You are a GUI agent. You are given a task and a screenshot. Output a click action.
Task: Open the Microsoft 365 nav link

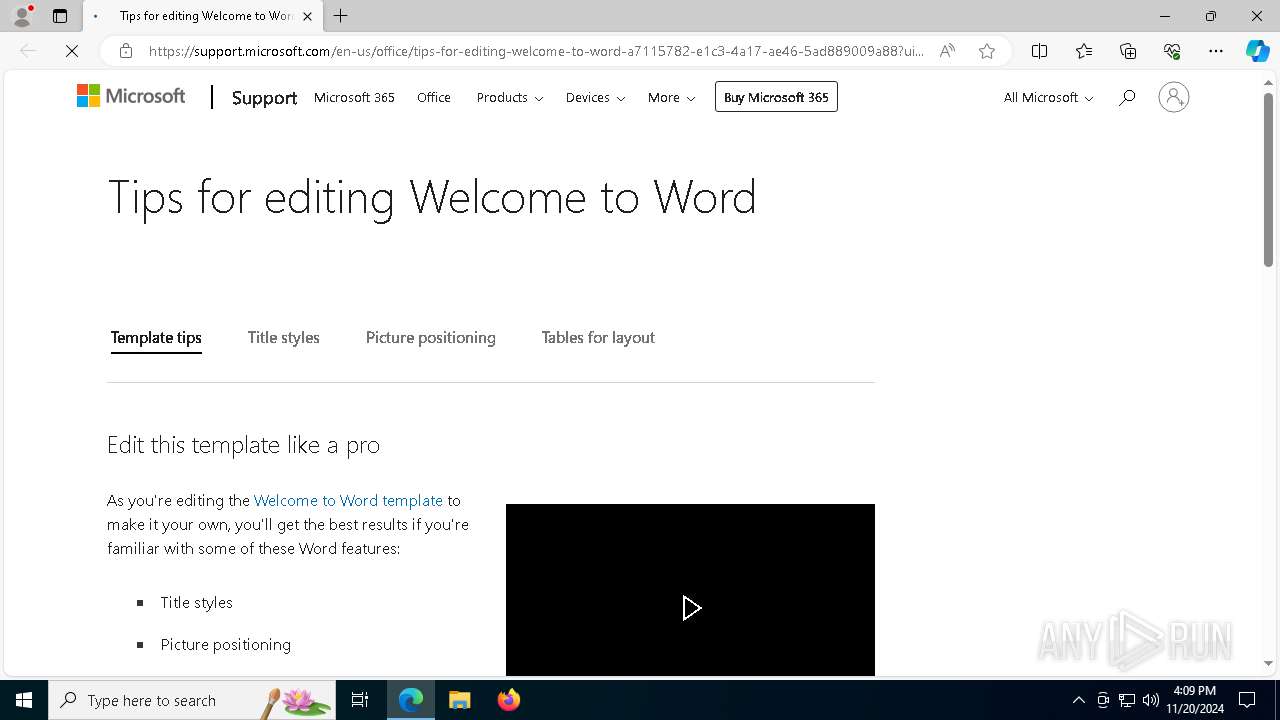[x=354, y=97]
